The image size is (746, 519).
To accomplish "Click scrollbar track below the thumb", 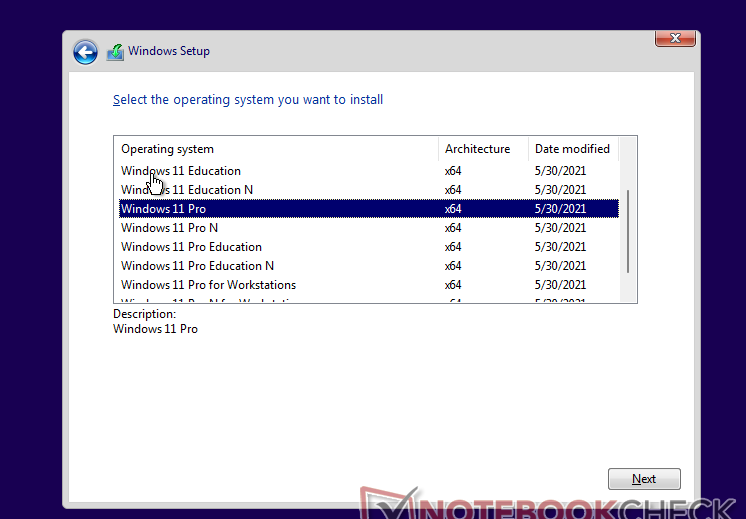I will (x=628, y=288).
